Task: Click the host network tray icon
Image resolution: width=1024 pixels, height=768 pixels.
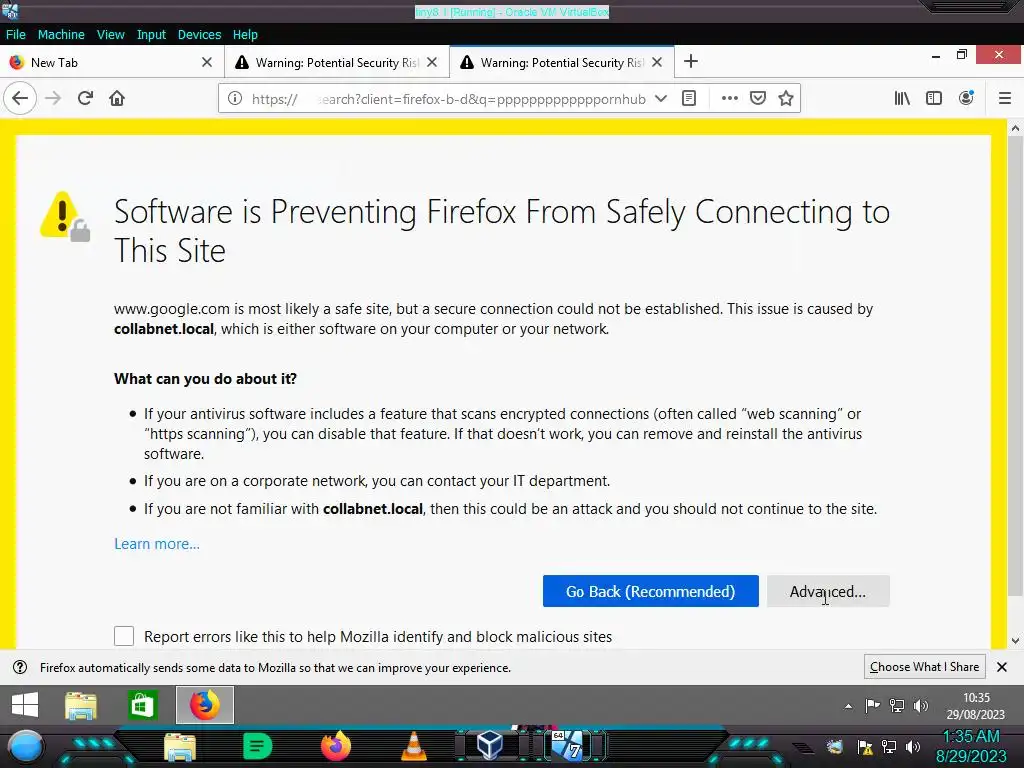Action: tap(889, 747)
